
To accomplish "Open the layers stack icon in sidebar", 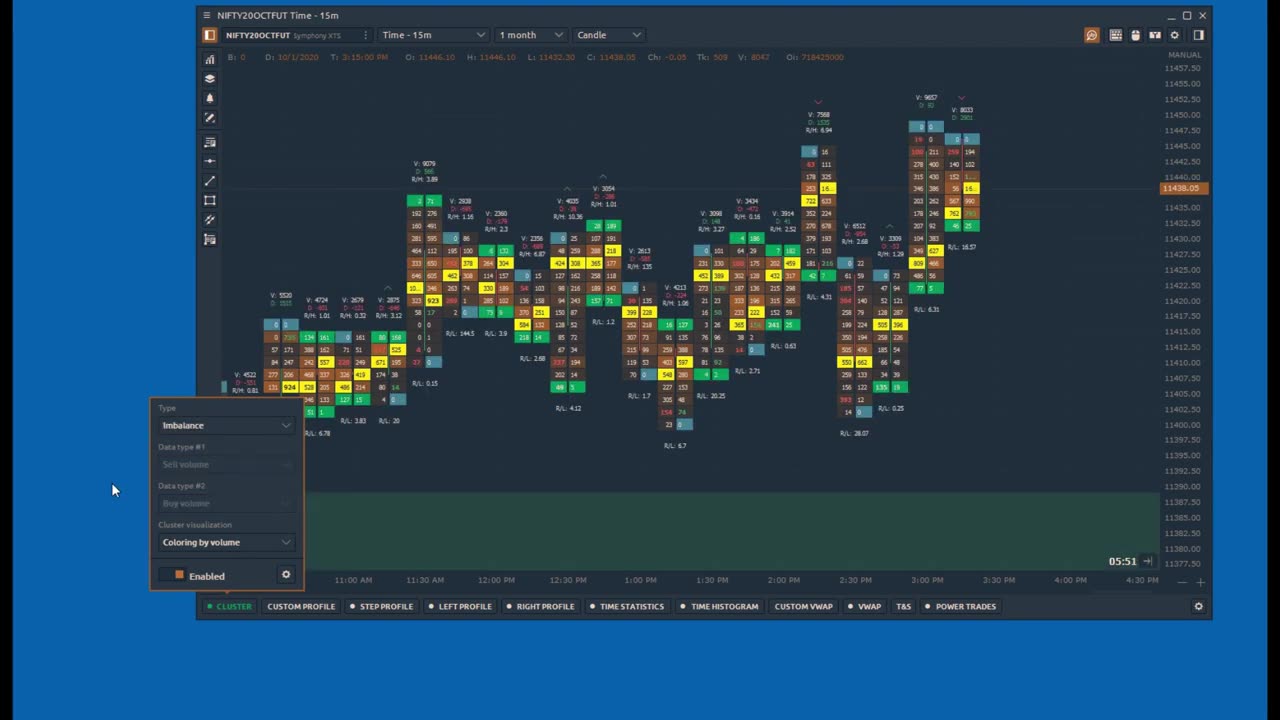I will [x=210, y=79].
